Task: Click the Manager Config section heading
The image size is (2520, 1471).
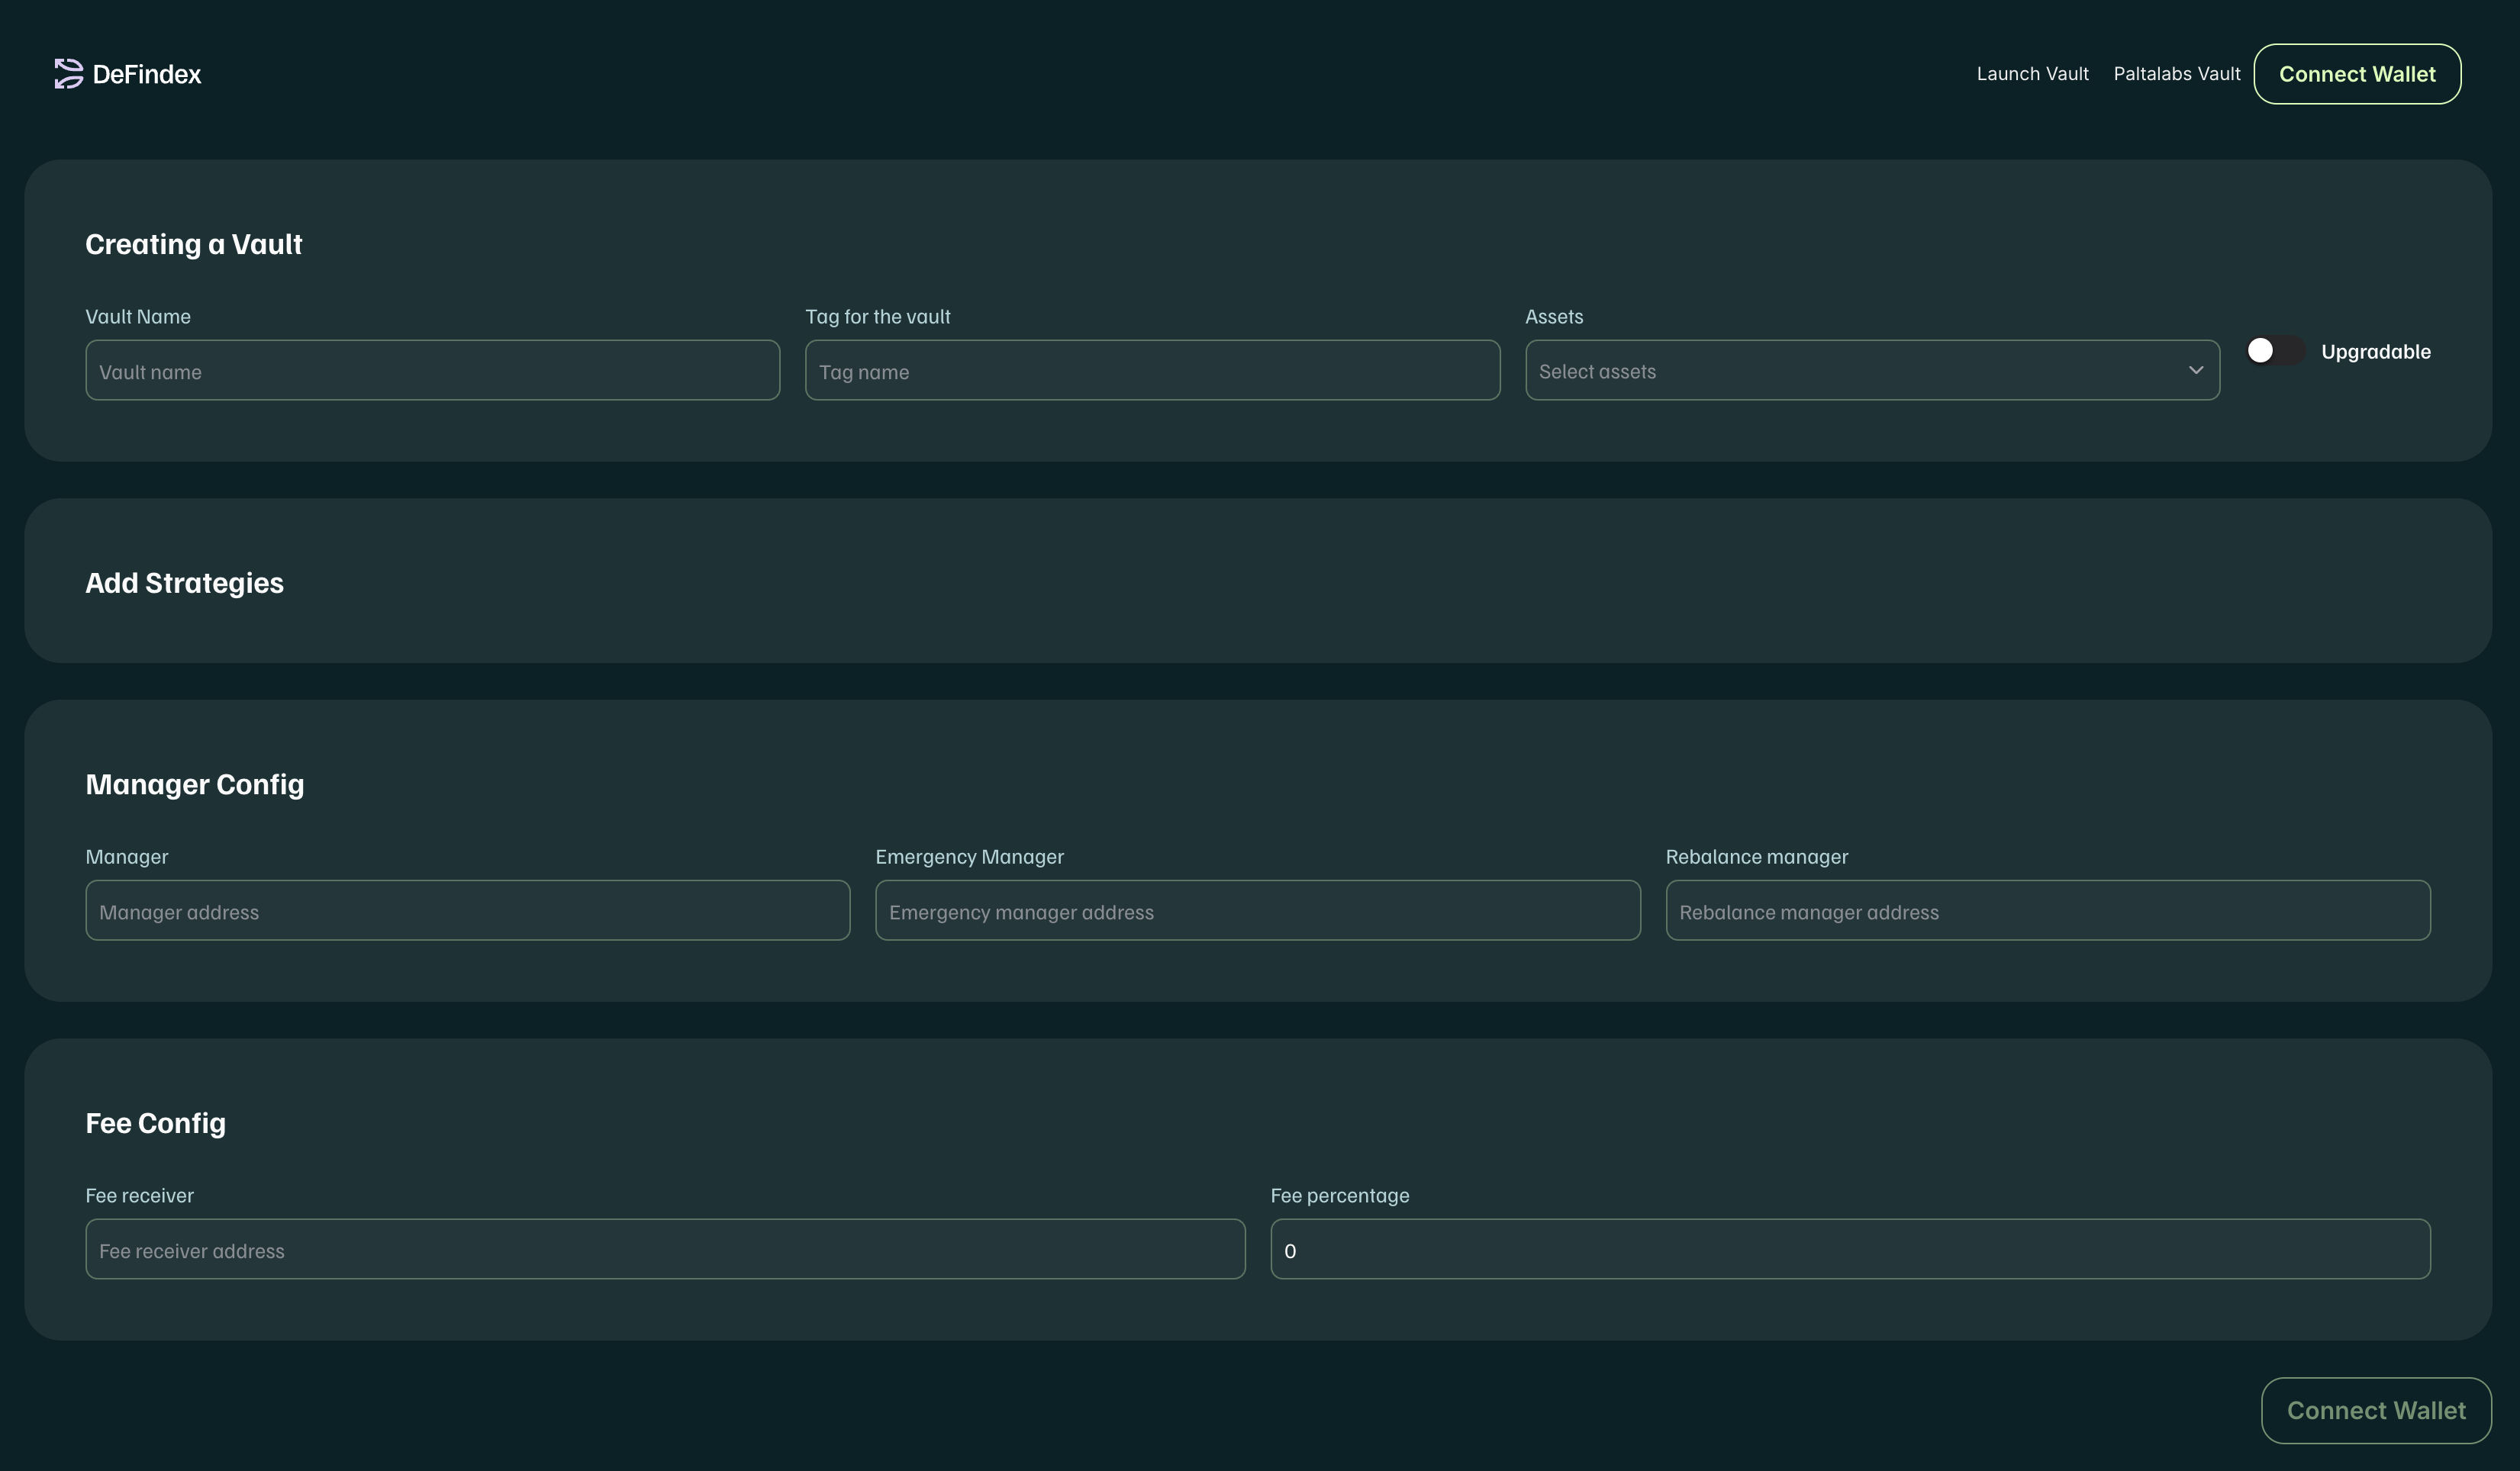Action: pos(195,784)
